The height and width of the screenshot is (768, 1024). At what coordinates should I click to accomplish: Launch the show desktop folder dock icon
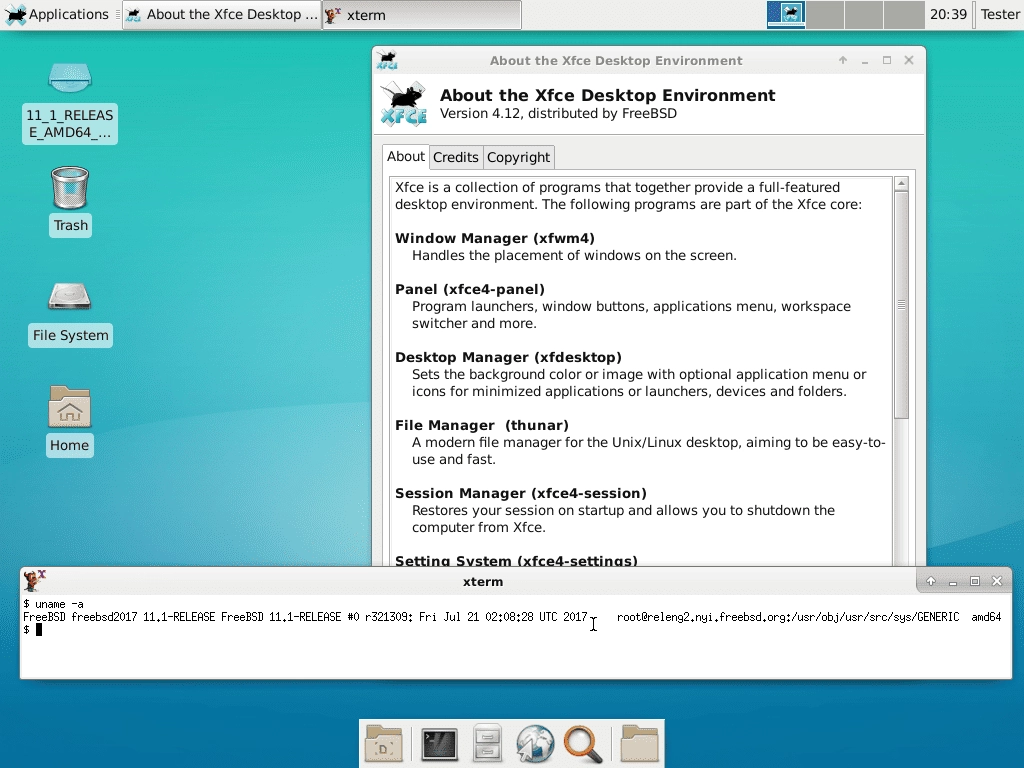tap(383, 744)
